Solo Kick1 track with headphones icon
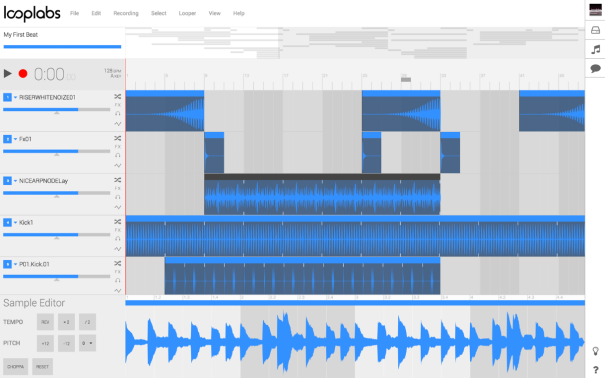Screen dimensions: 605x378 point(118,238)
